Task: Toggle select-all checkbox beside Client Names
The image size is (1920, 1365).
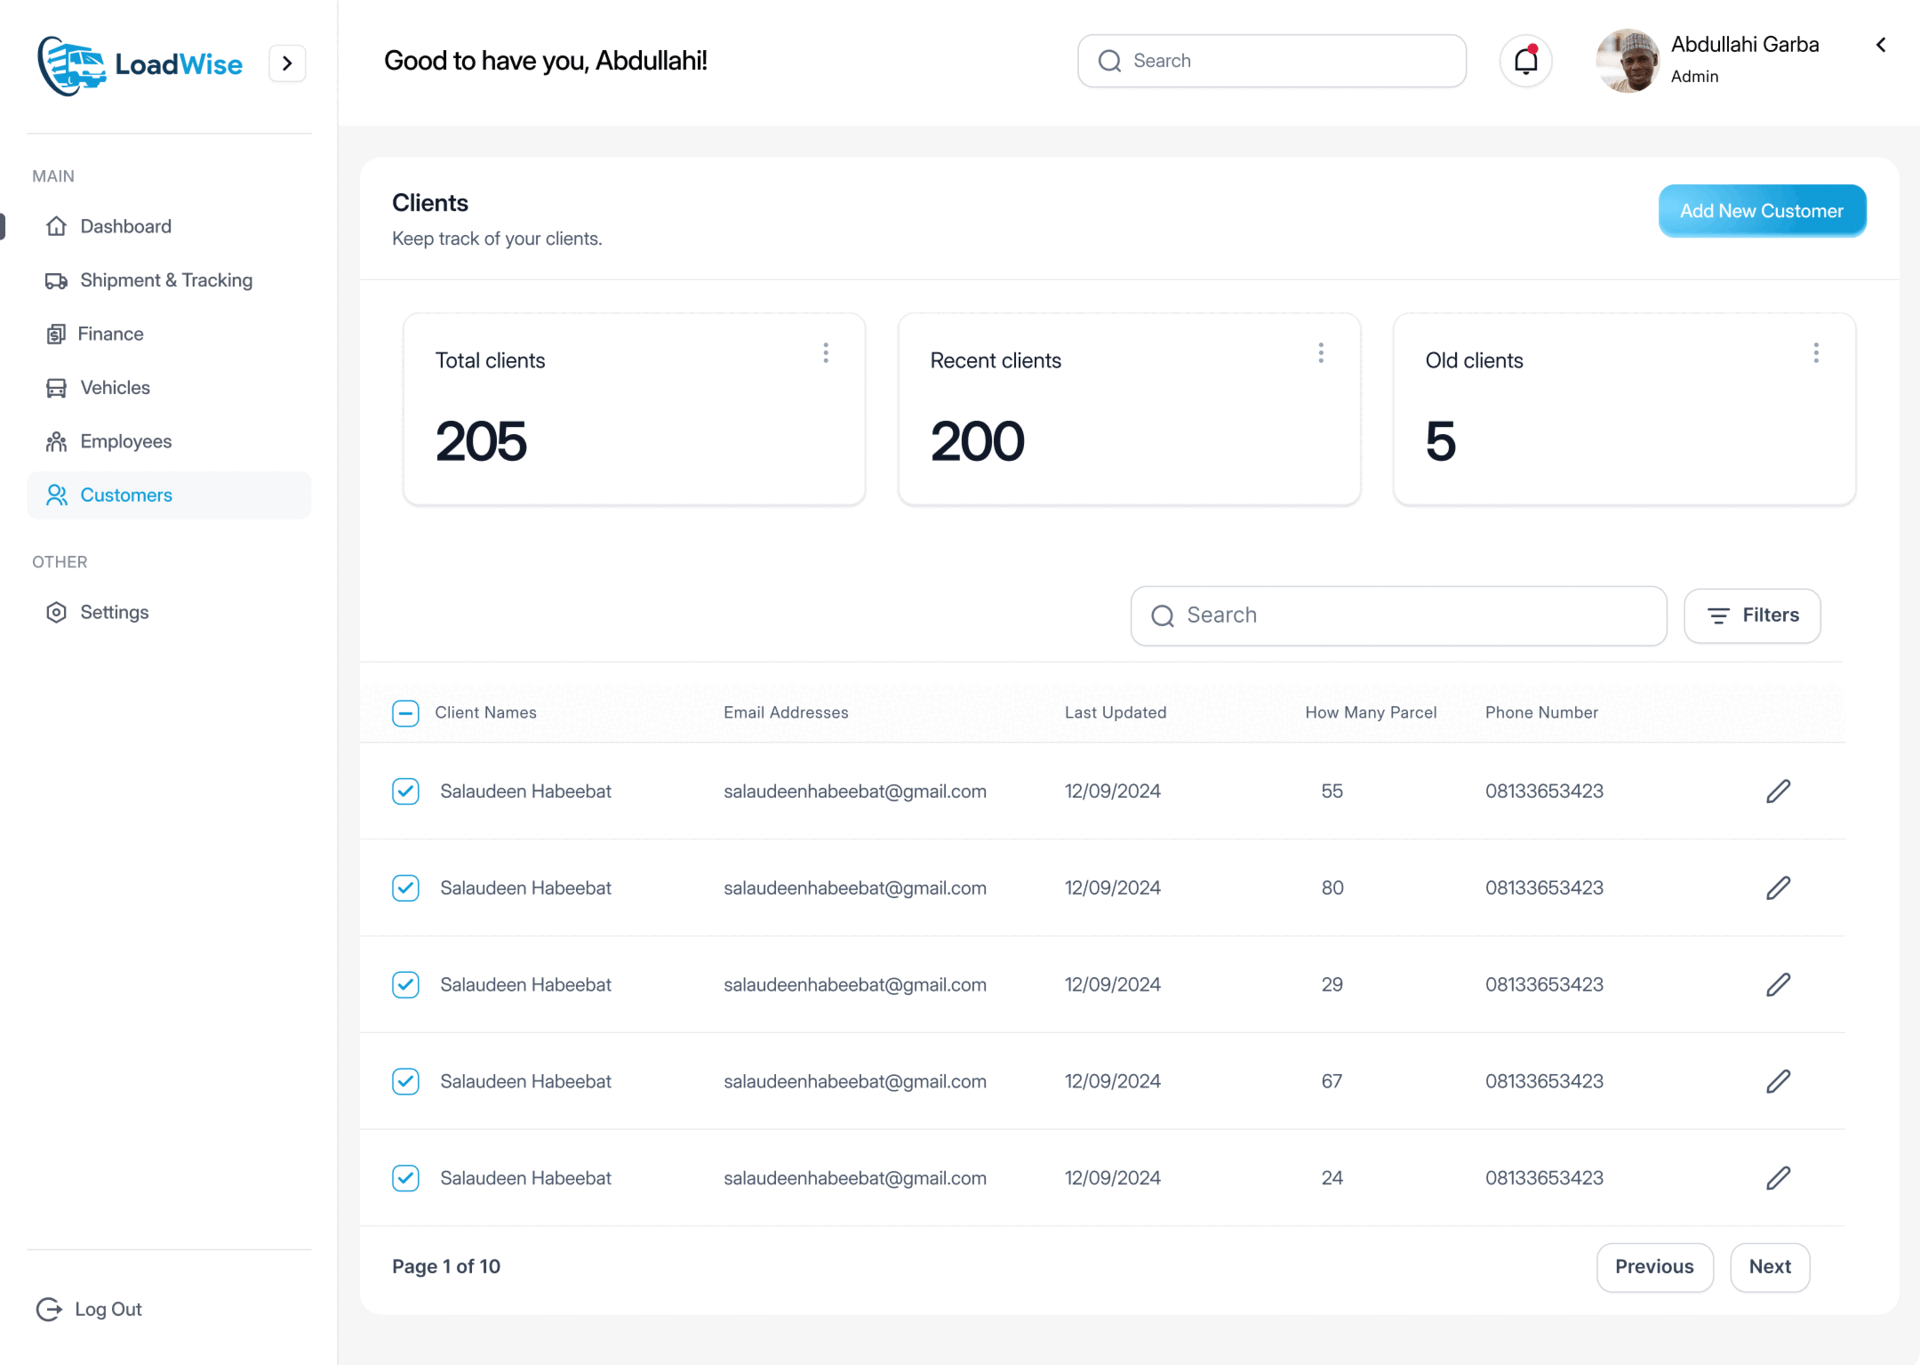Action: 405,713
